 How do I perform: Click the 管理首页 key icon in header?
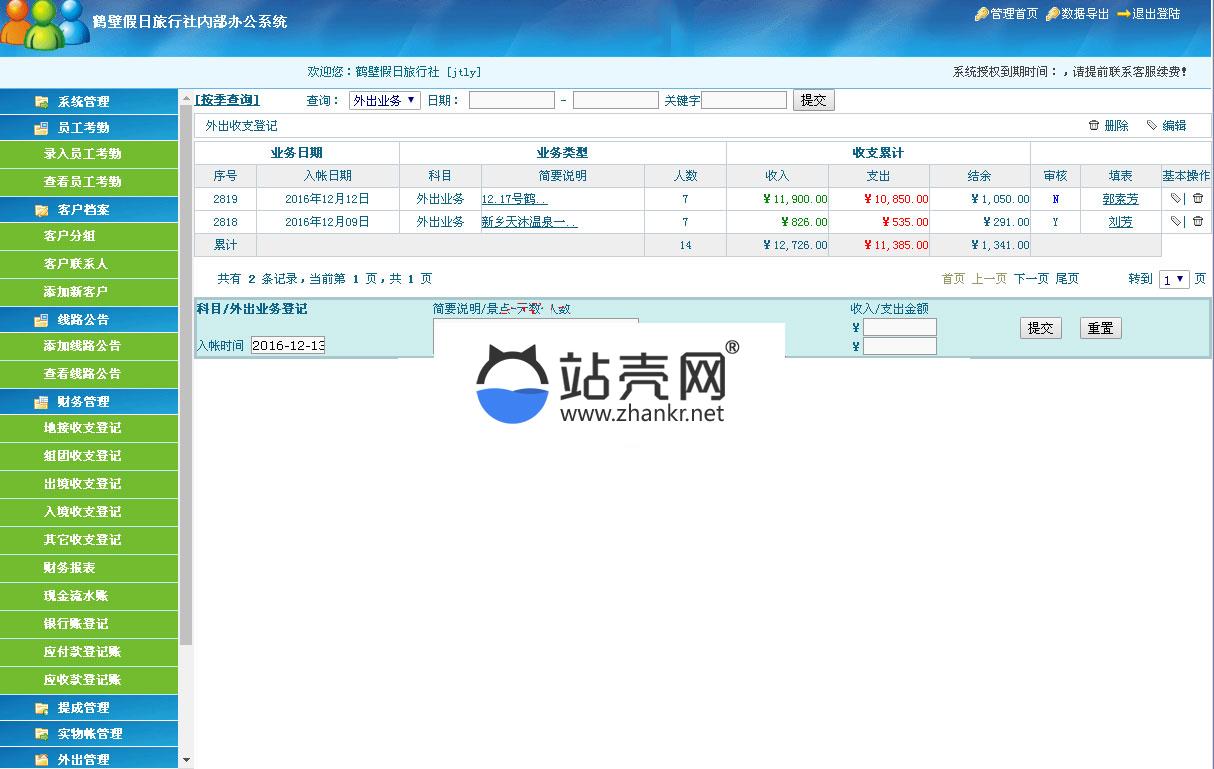981,14
